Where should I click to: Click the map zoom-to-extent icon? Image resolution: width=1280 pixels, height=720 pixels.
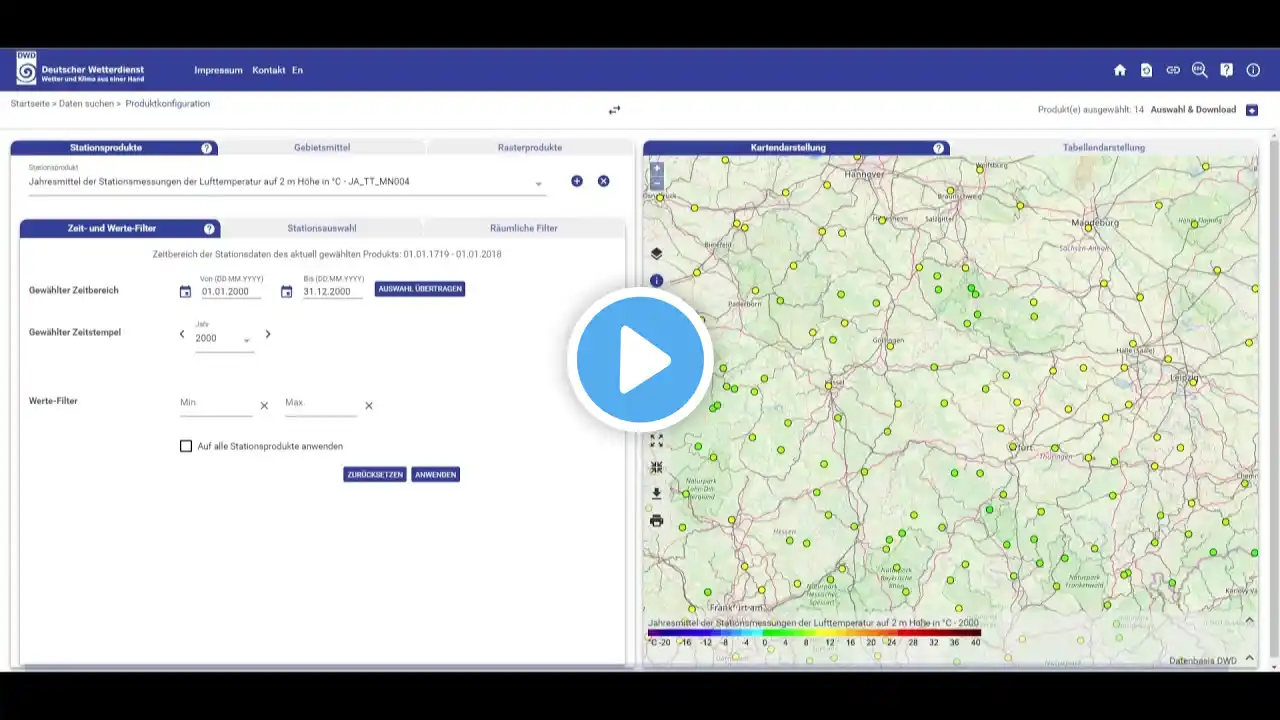[x=657, y=467]
